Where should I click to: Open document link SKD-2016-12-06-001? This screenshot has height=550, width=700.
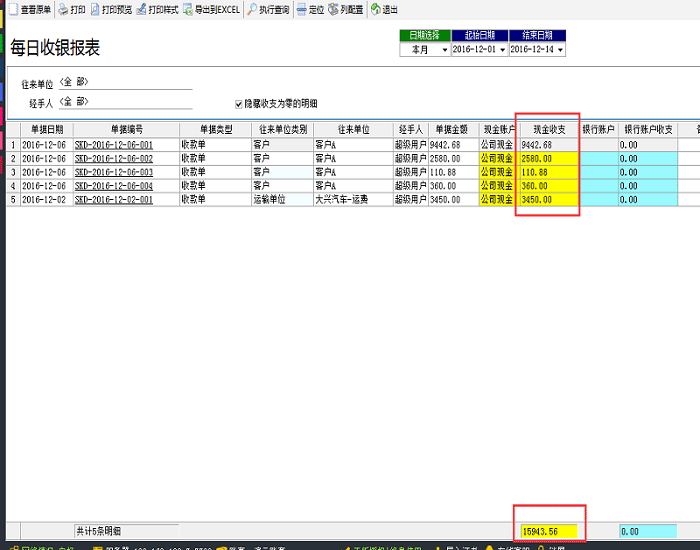click(x=114, y=145)
